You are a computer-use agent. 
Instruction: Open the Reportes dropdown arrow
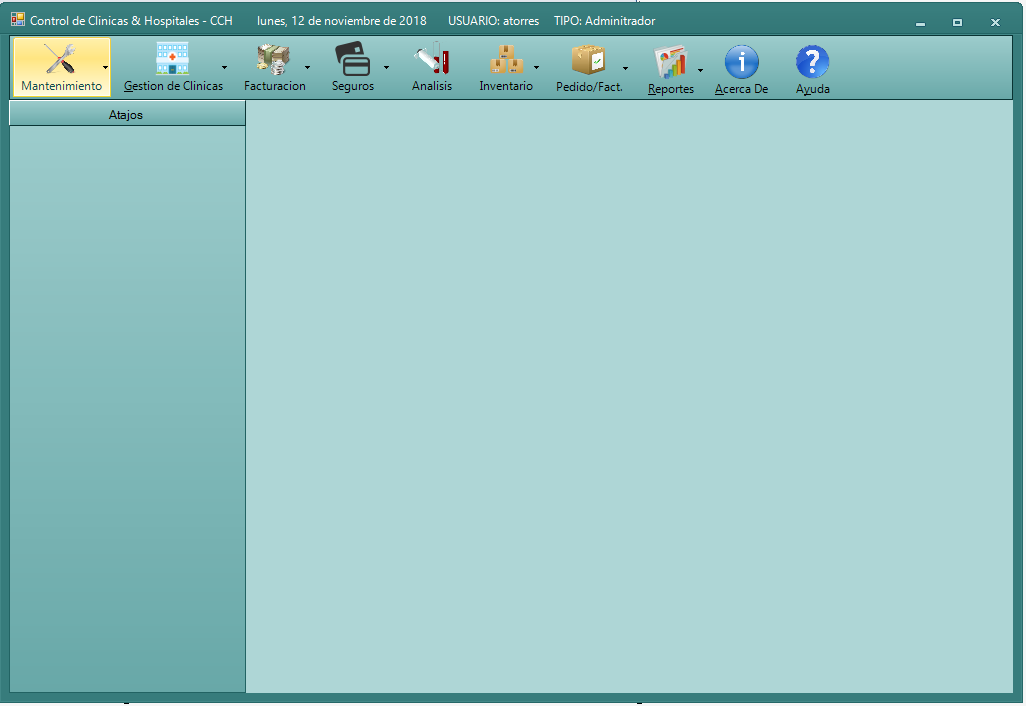(700, 70)
